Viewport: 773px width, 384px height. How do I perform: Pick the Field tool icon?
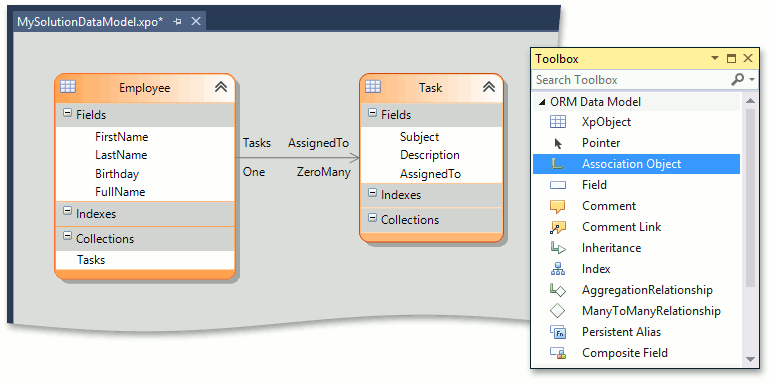(x=558, y=185)
